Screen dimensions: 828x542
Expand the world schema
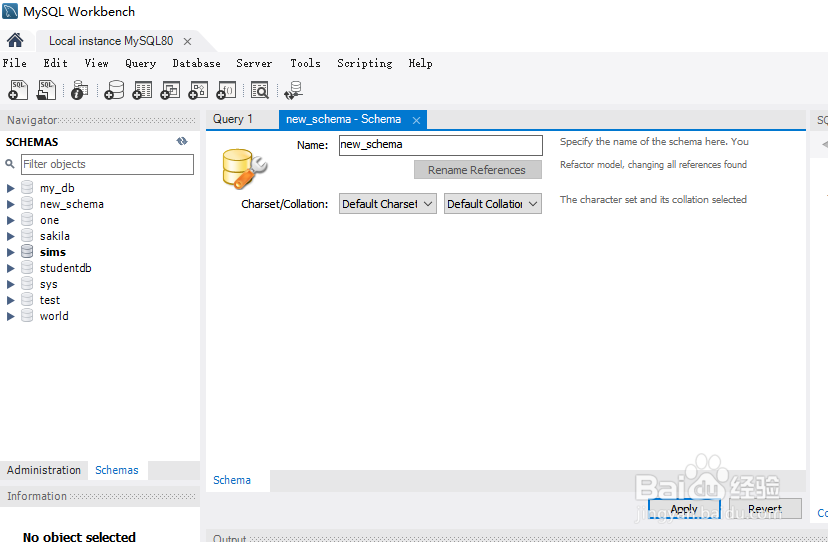11,316
